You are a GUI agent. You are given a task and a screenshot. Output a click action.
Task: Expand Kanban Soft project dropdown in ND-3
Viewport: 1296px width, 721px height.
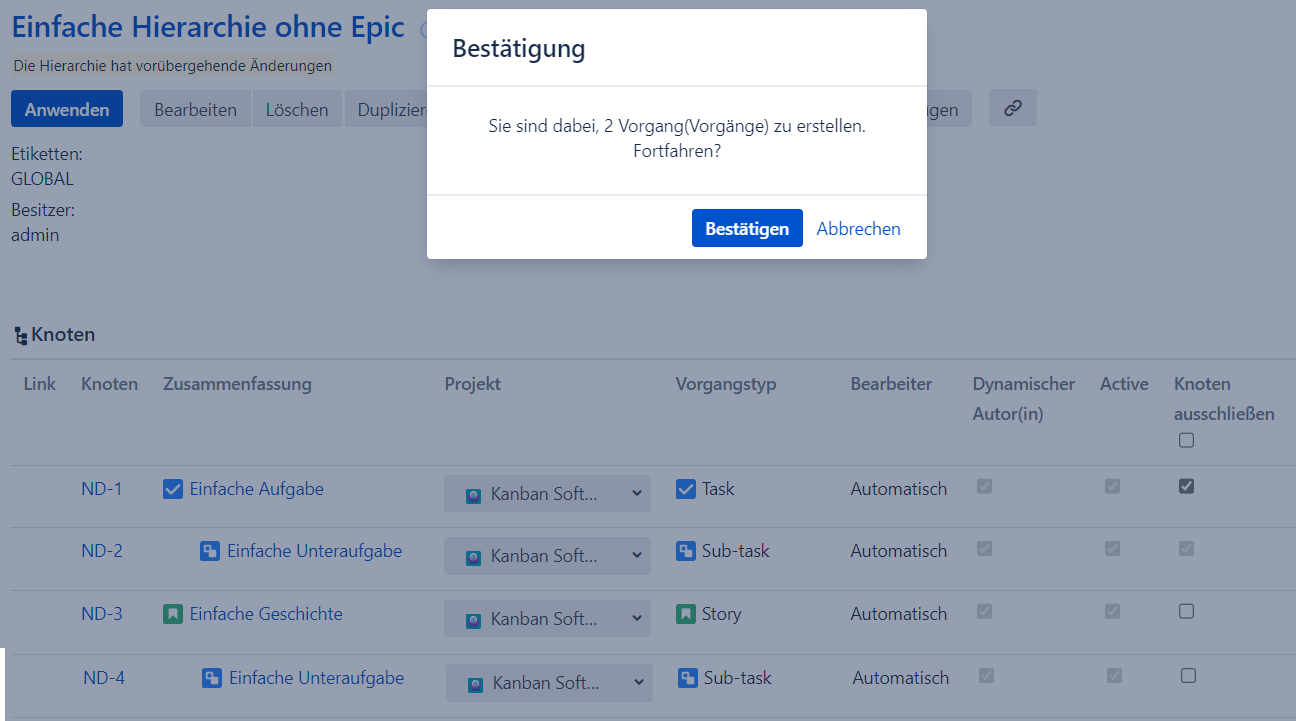547,619
